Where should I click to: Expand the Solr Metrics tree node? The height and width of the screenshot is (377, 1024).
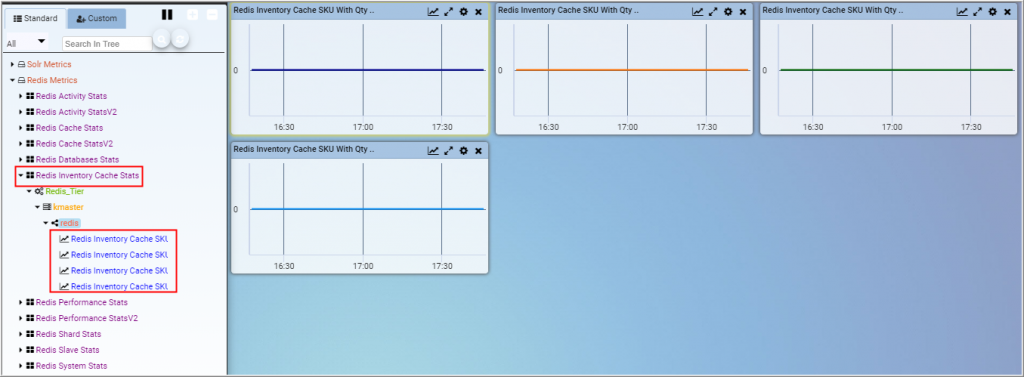click(12, 65)
